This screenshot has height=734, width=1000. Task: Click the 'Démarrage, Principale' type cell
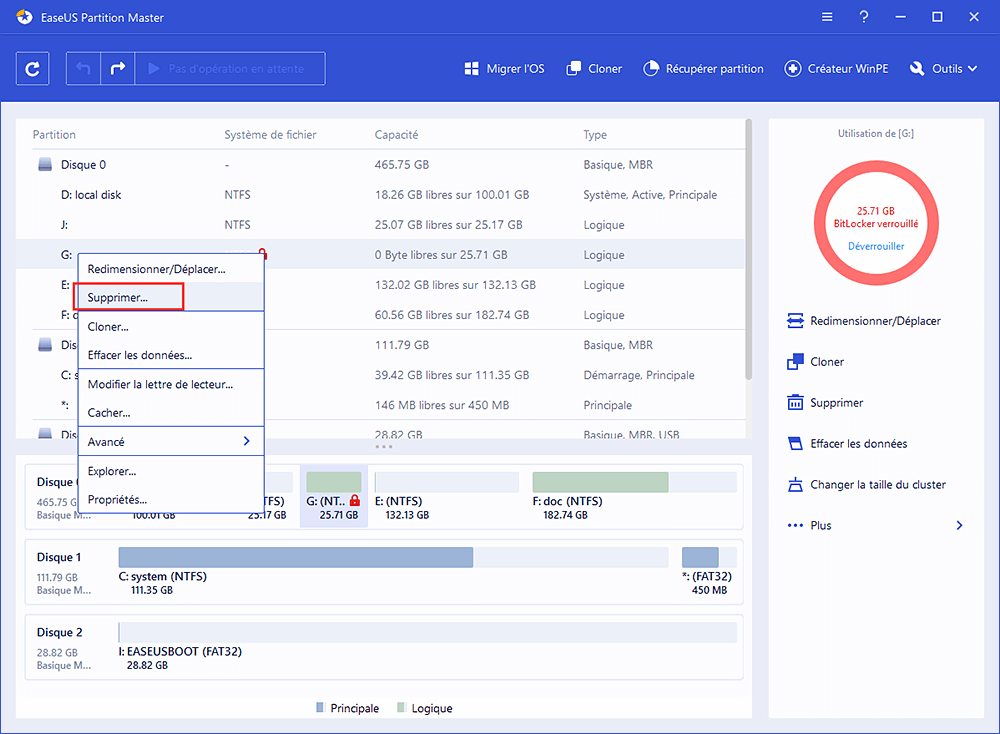pyautogui.click(x=639, y=375)
